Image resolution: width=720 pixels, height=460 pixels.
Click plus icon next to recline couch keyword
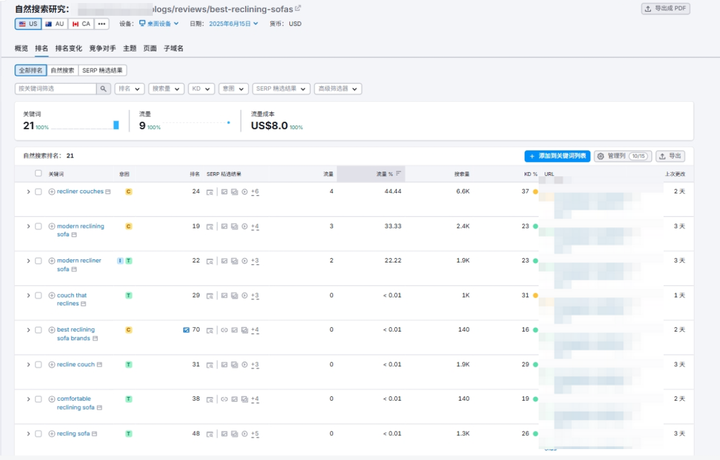point(52,365)
